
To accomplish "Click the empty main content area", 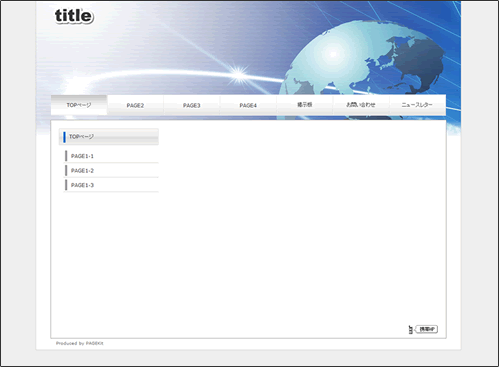I will click(x=302, y=227).
